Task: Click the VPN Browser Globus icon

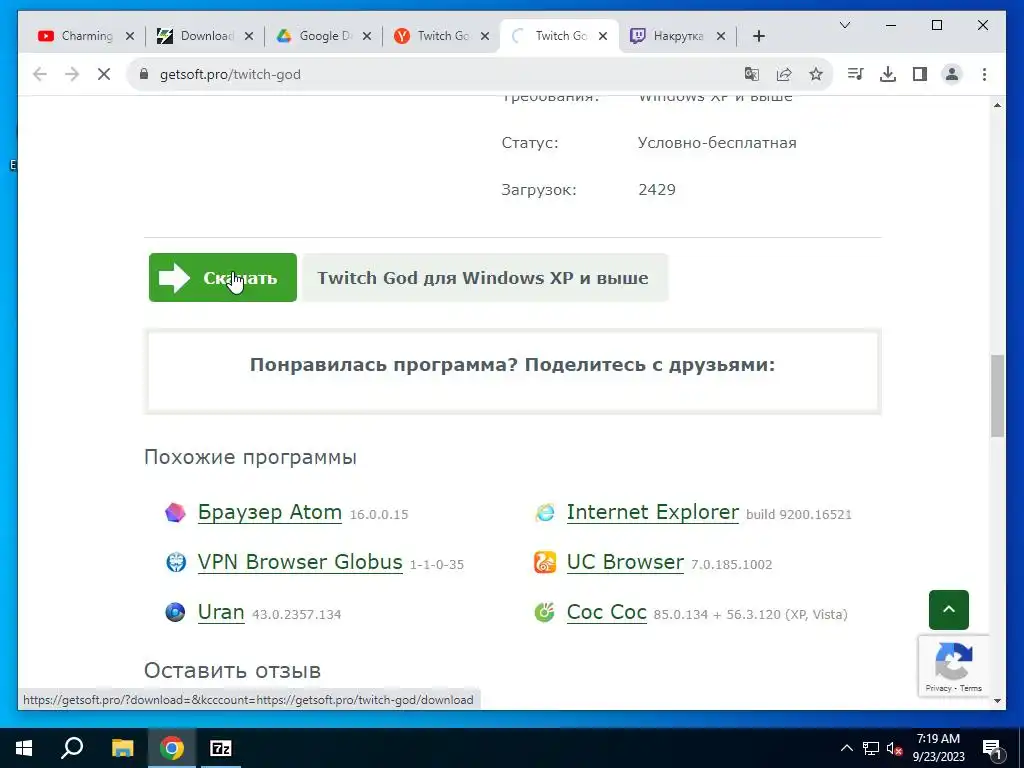Action: [x=175, y=562]
